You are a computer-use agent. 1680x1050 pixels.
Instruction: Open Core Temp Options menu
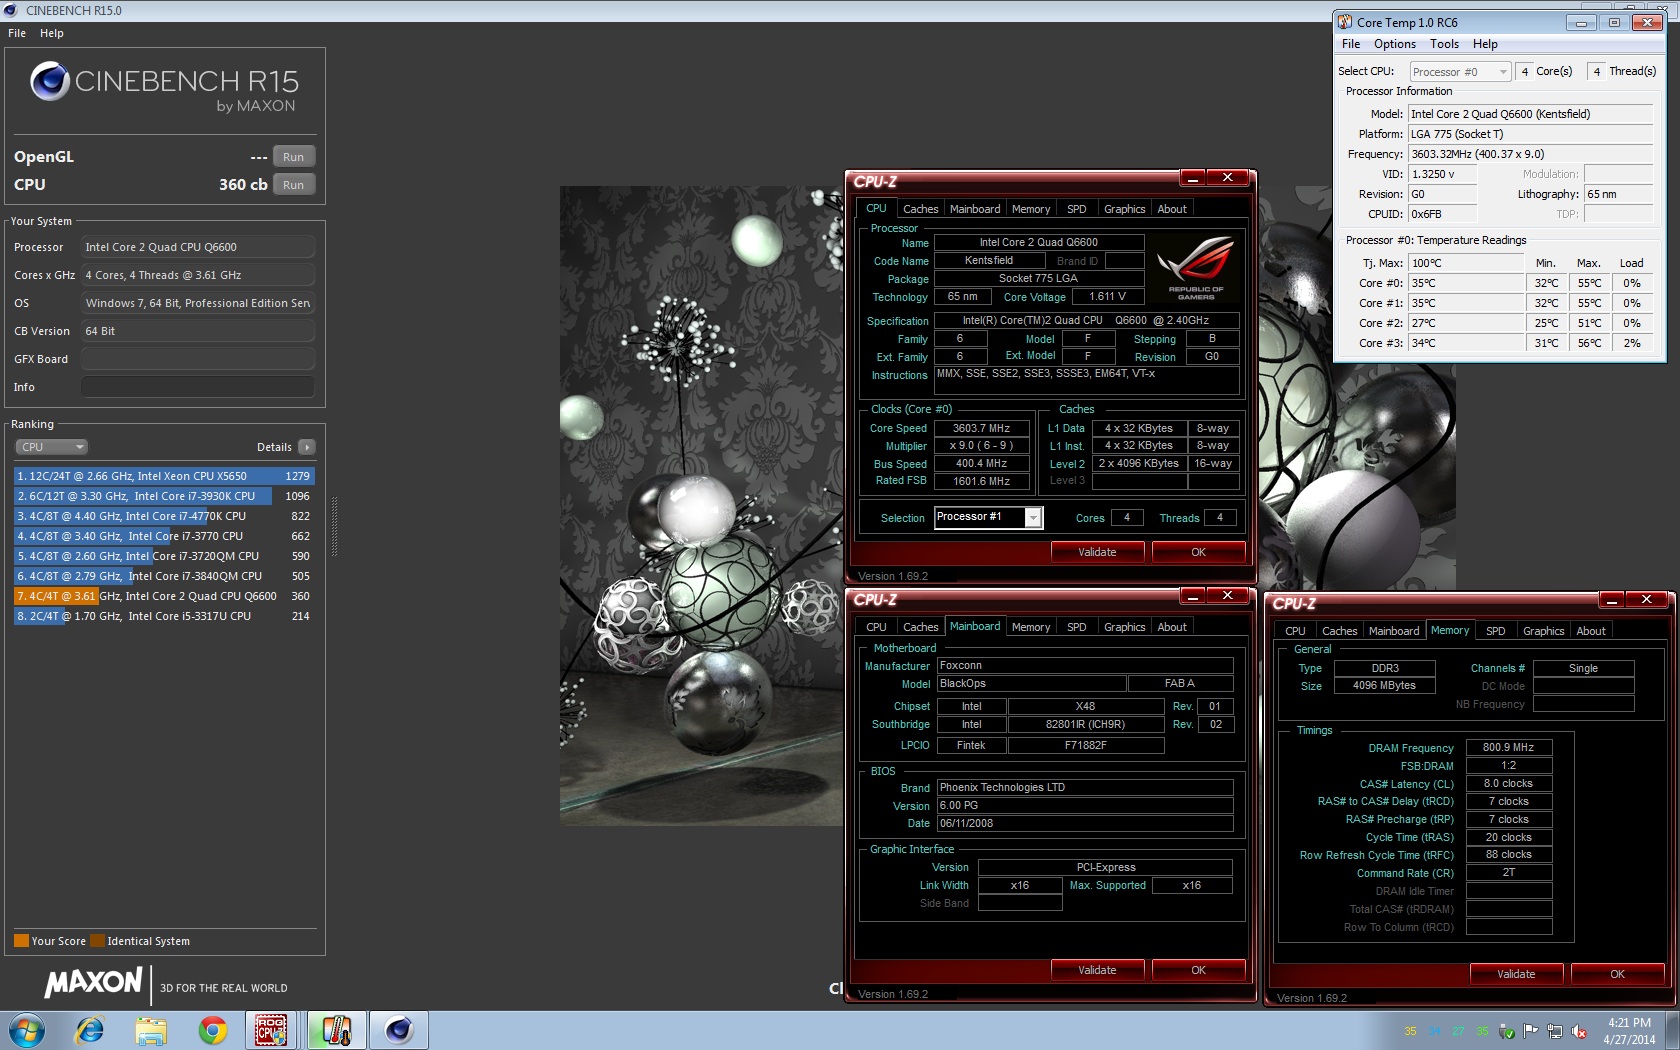(x=1395, y=44)
